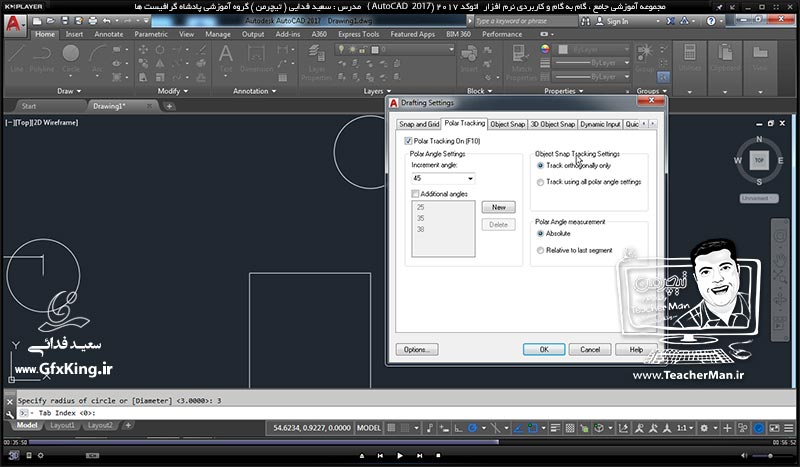Open the 3D Object Snap tab
Image resolution: width=800 pixels, height=467 pixels.
click(x=553, y=124)
